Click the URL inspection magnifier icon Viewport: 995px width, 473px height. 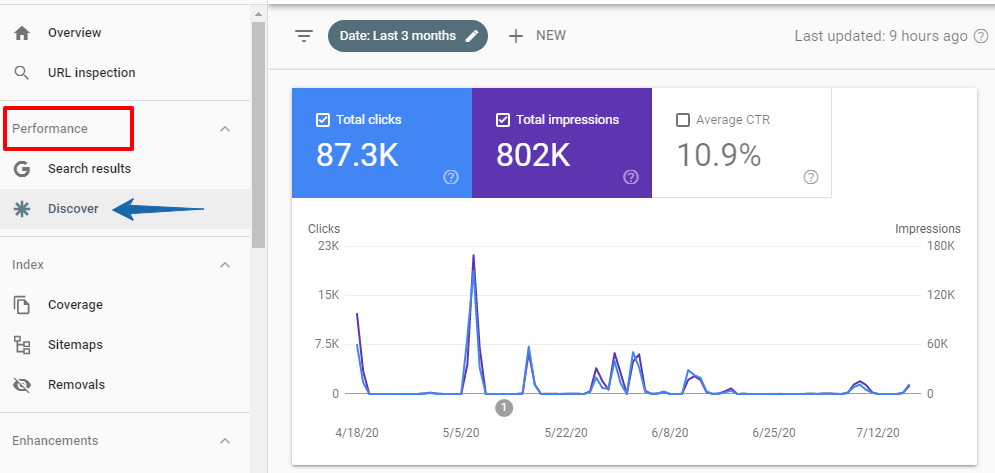click(x=22, y=73)
